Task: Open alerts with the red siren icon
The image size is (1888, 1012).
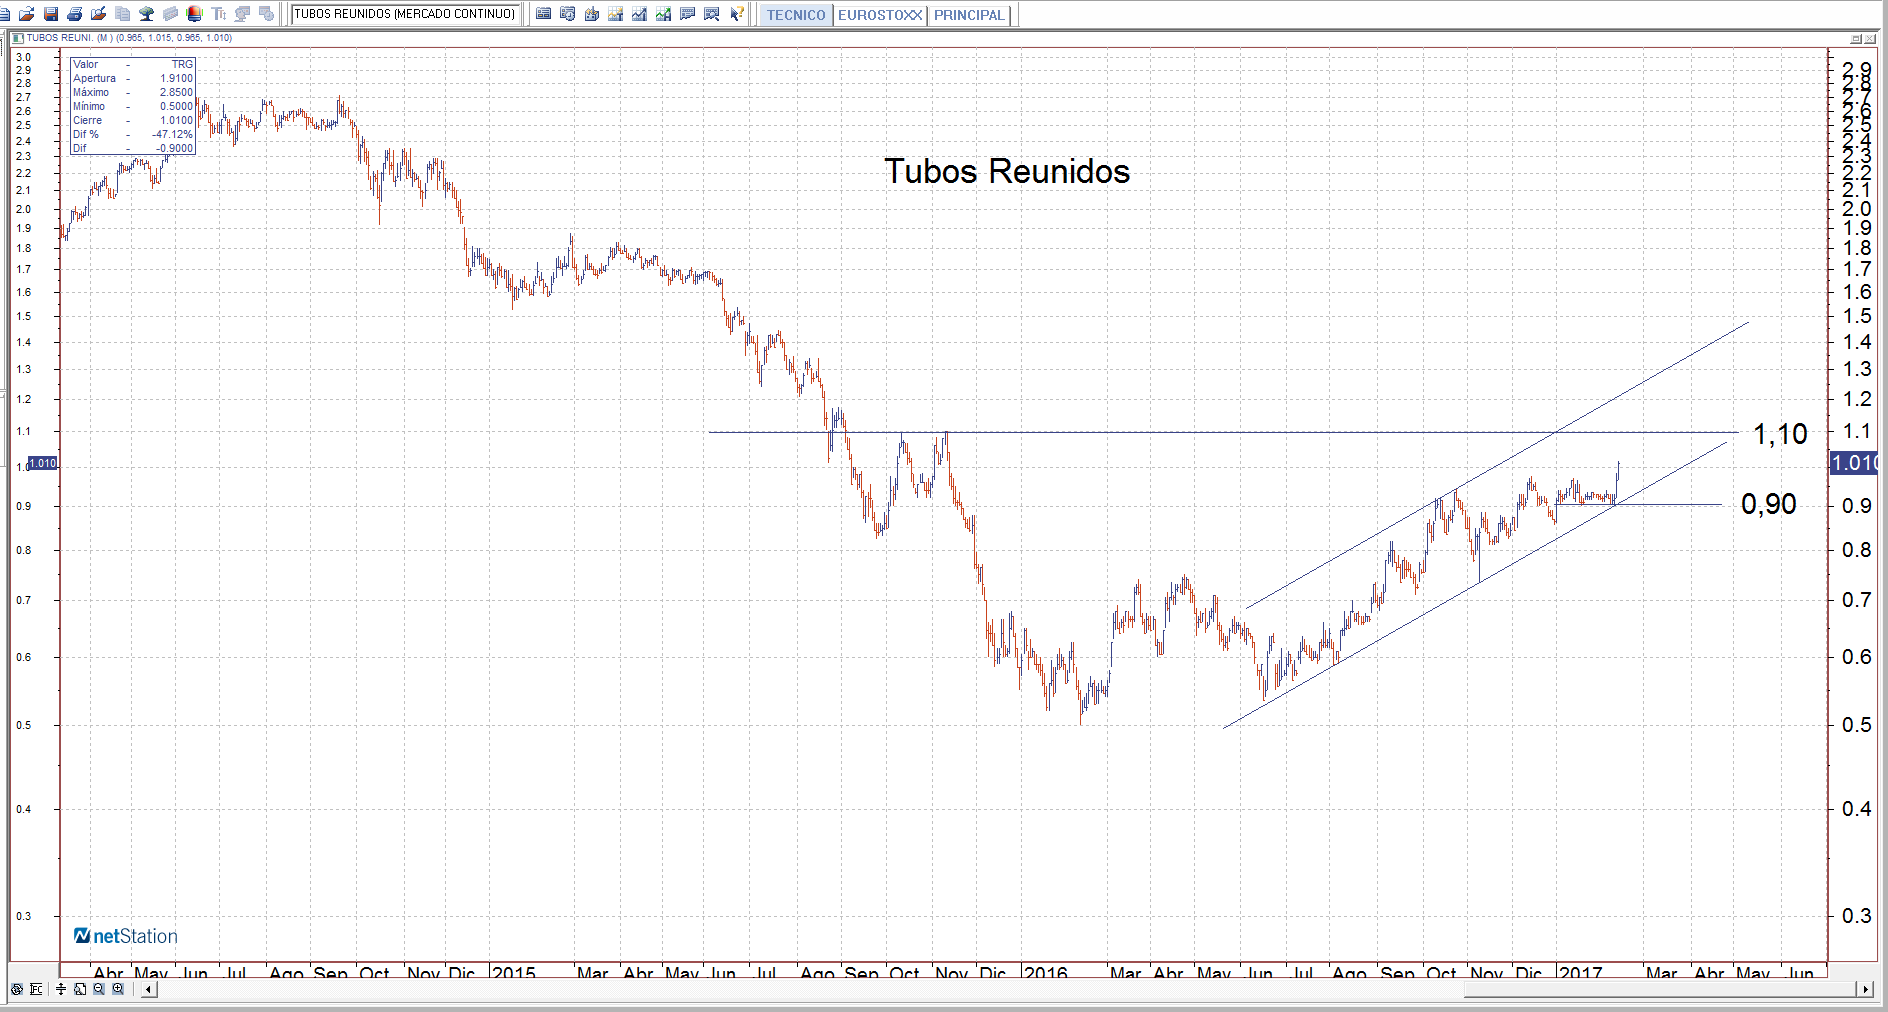Action: coord(195,14)
